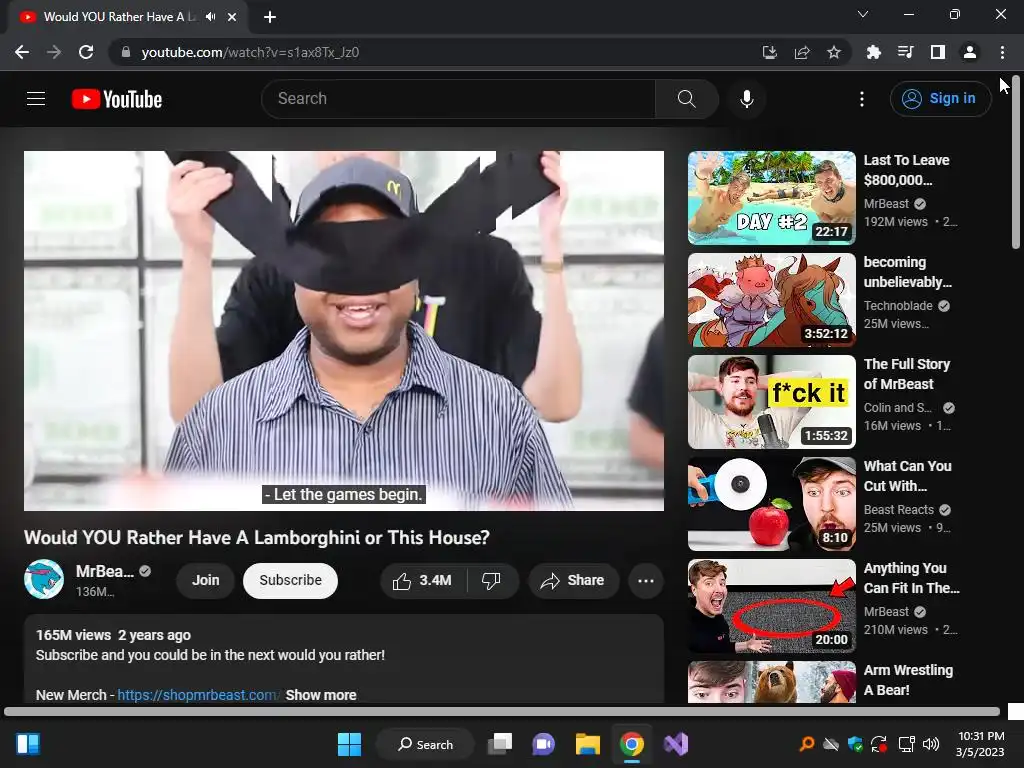Image resolution: width=1024 pixels, height=768 pixels.
Task: Click 'What Can You Cut With...' title
Action: click(x=907, y=476)
